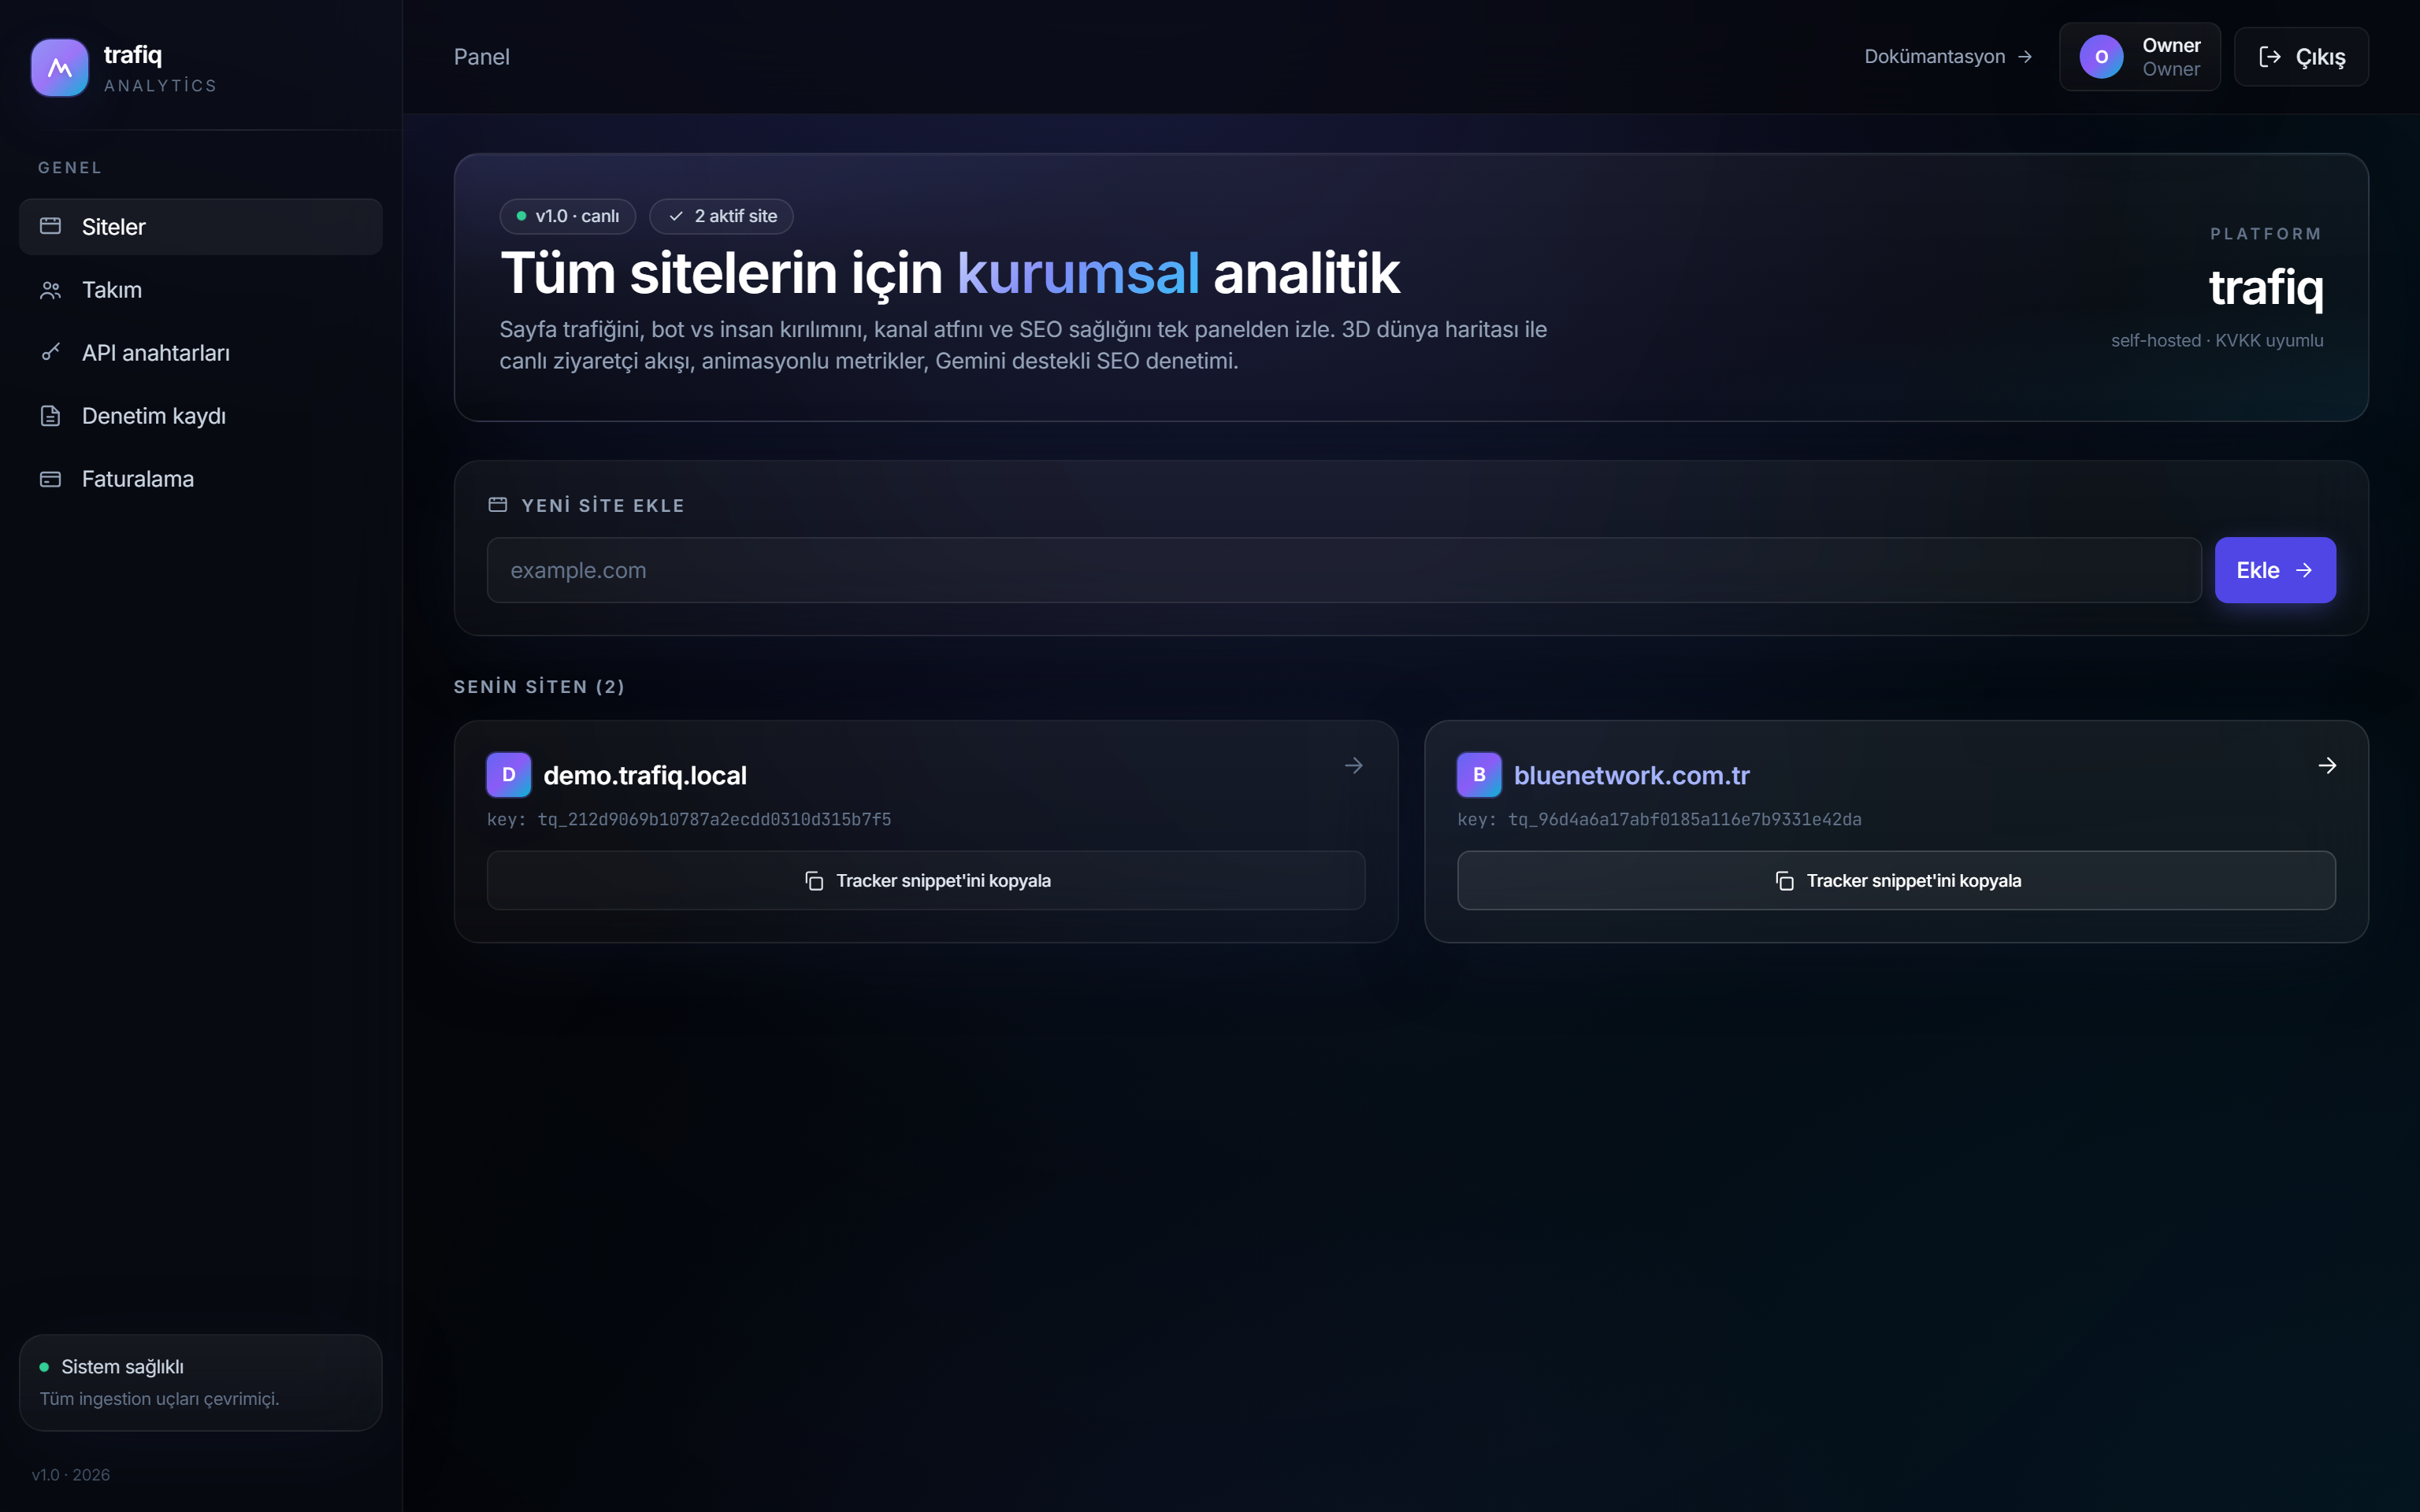Click green status dot beside Sistem sağlıklı
Image resolution: width=2420 pixels, height=1512 pixels.
pos(44,1367)
